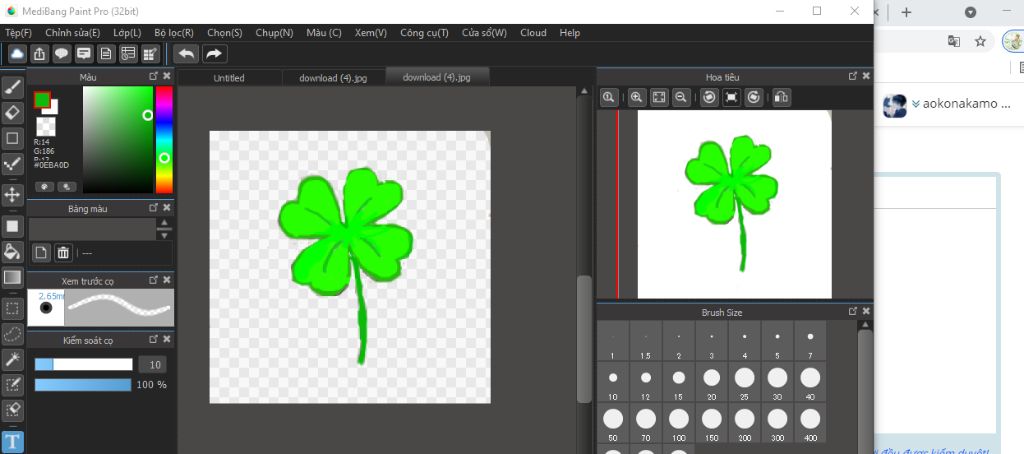Select the transparent color swatch
The height and width of the screenshot is (454, 1024).
[46, 126]
